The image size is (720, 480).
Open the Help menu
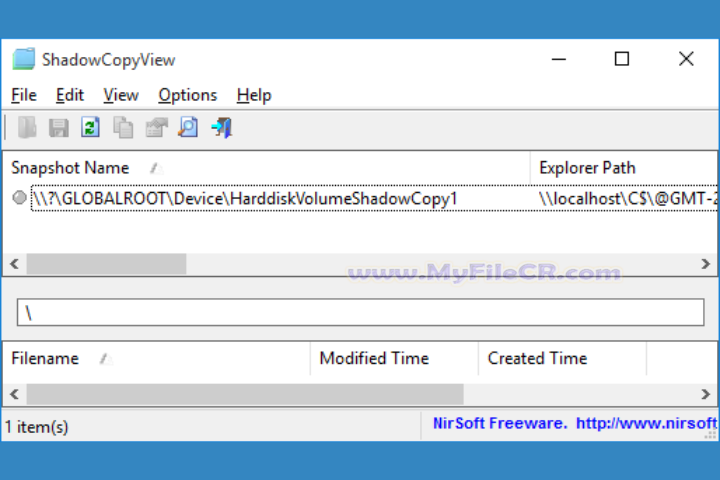pos(254,95)
